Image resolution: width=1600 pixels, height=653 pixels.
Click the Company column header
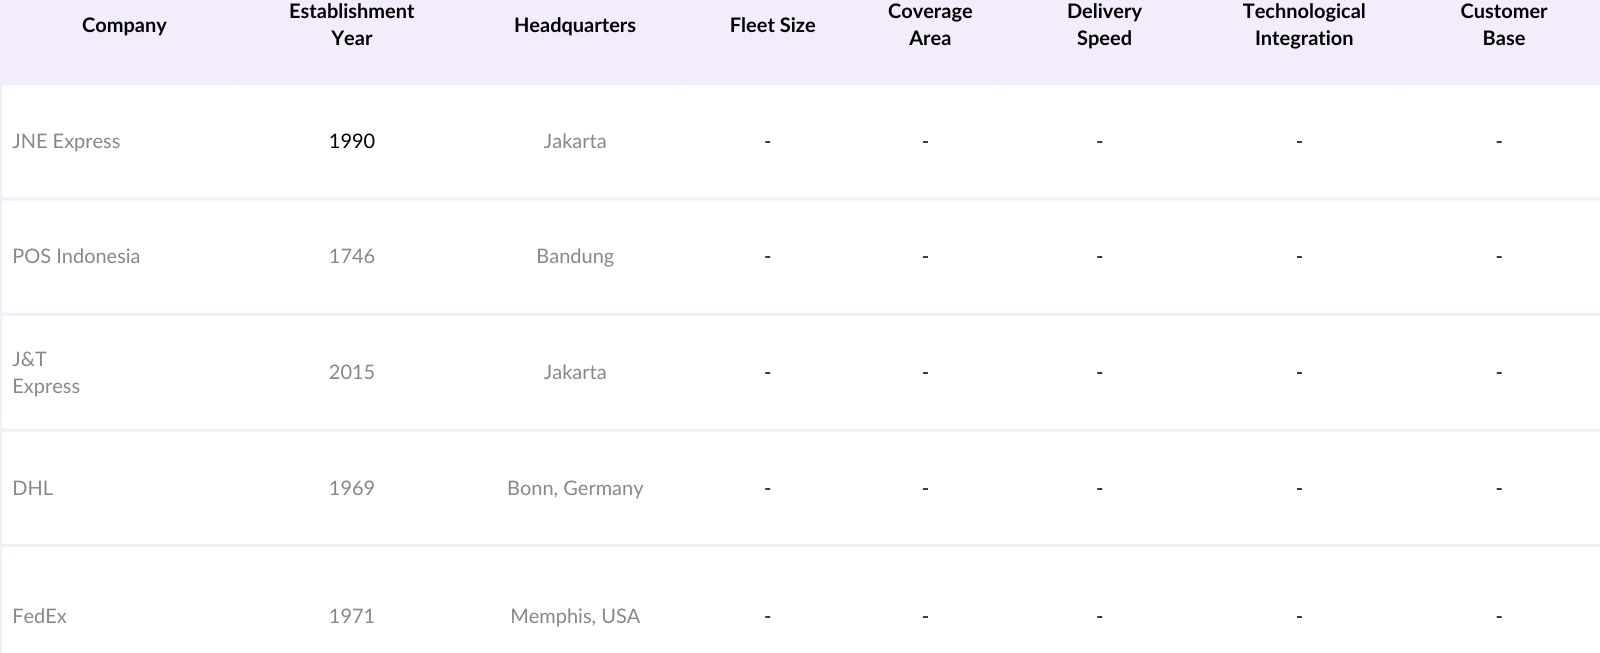pos(124,26)
